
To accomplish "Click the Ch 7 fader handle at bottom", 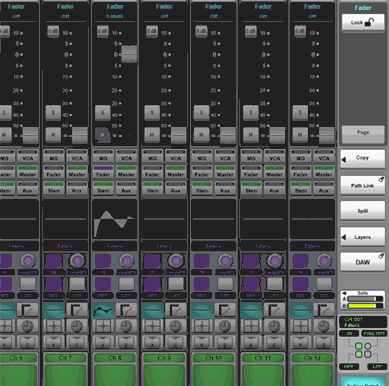I will [80, 135].
